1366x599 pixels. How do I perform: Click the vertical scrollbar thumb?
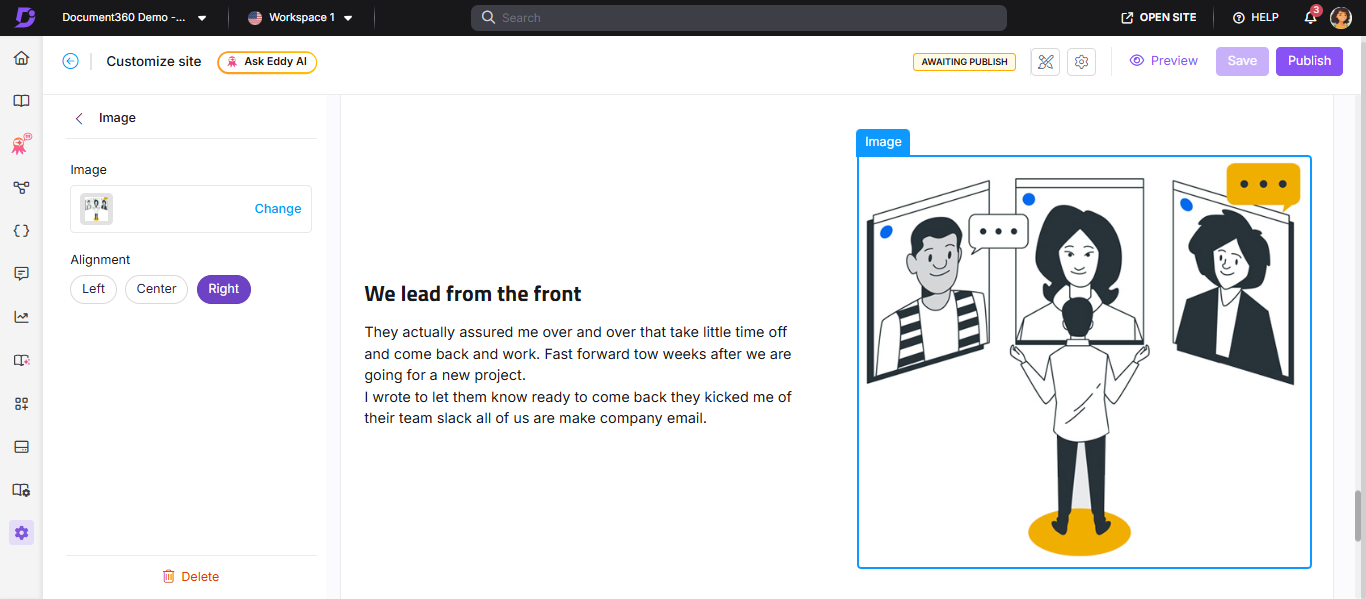[x=1358, y=515]
